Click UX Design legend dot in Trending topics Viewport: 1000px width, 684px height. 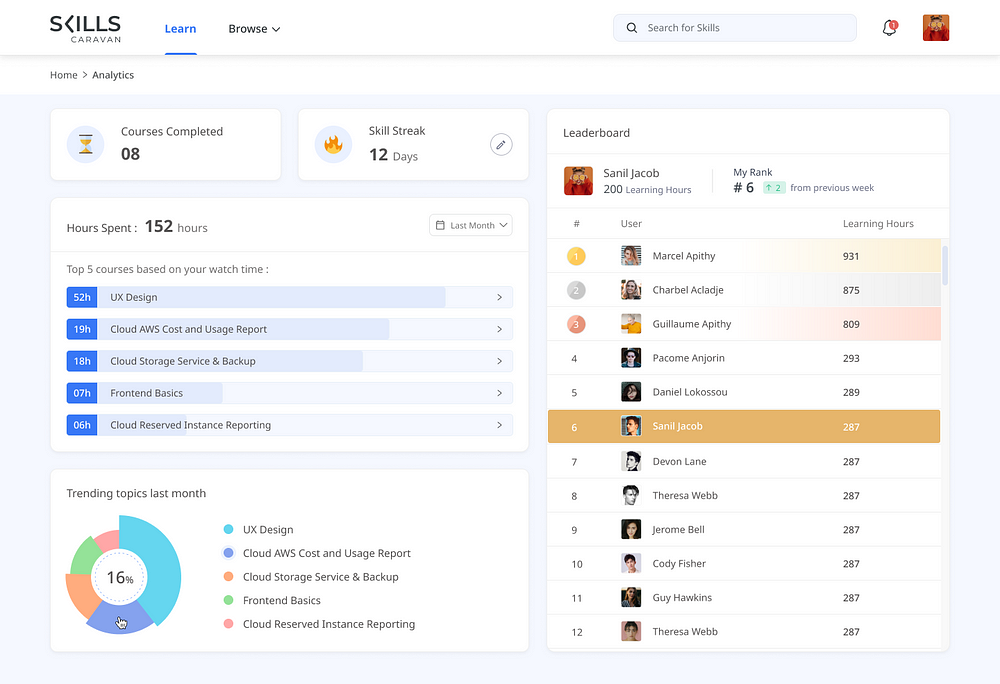(x=228, y=530)
